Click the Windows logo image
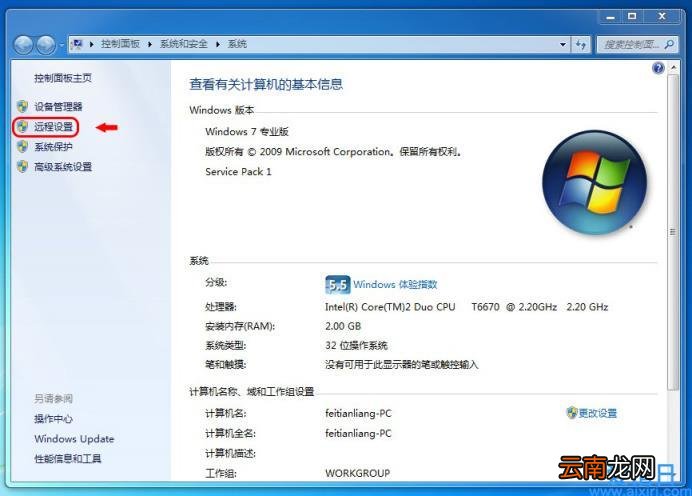This screenshot has width=692, height=496. [x=594, y=182]
